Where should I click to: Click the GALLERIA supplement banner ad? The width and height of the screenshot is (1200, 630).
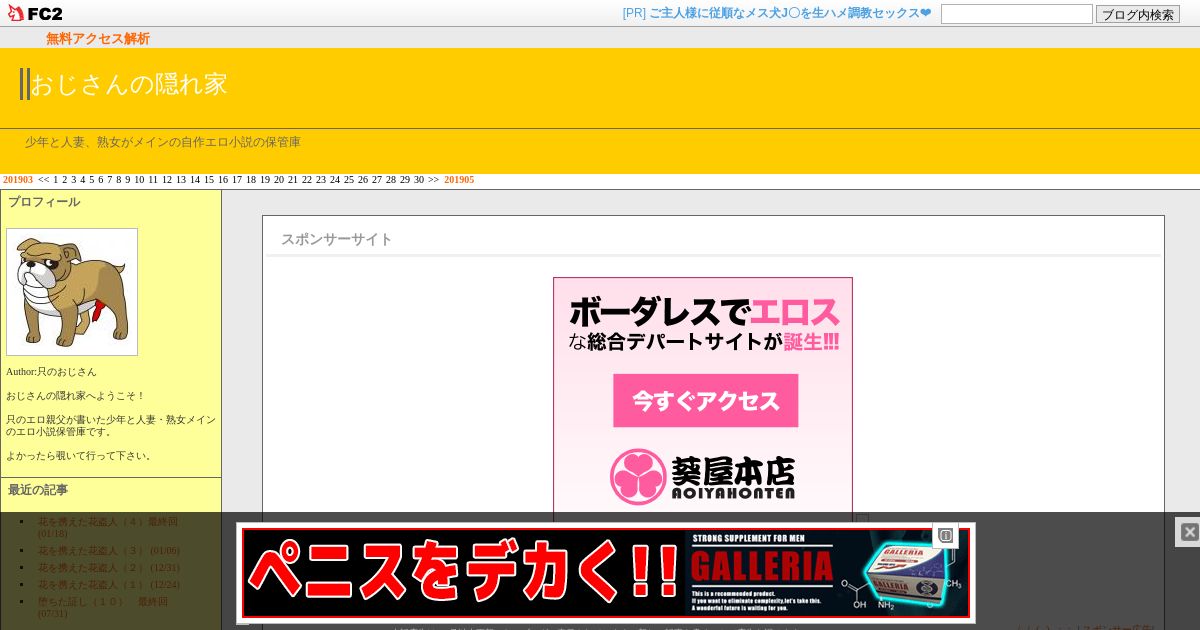606,573
